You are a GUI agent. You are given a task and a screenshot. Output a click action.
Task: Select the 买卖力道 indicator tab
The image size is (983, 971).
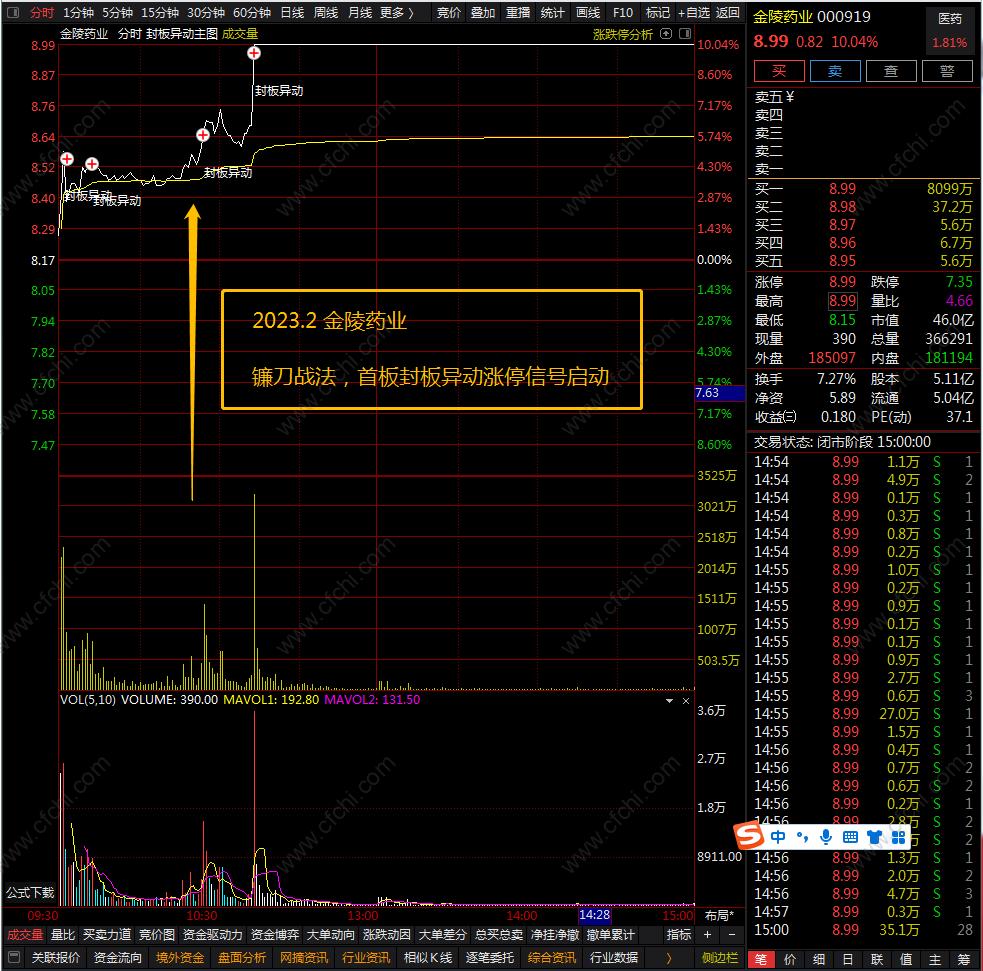[107, 935]
